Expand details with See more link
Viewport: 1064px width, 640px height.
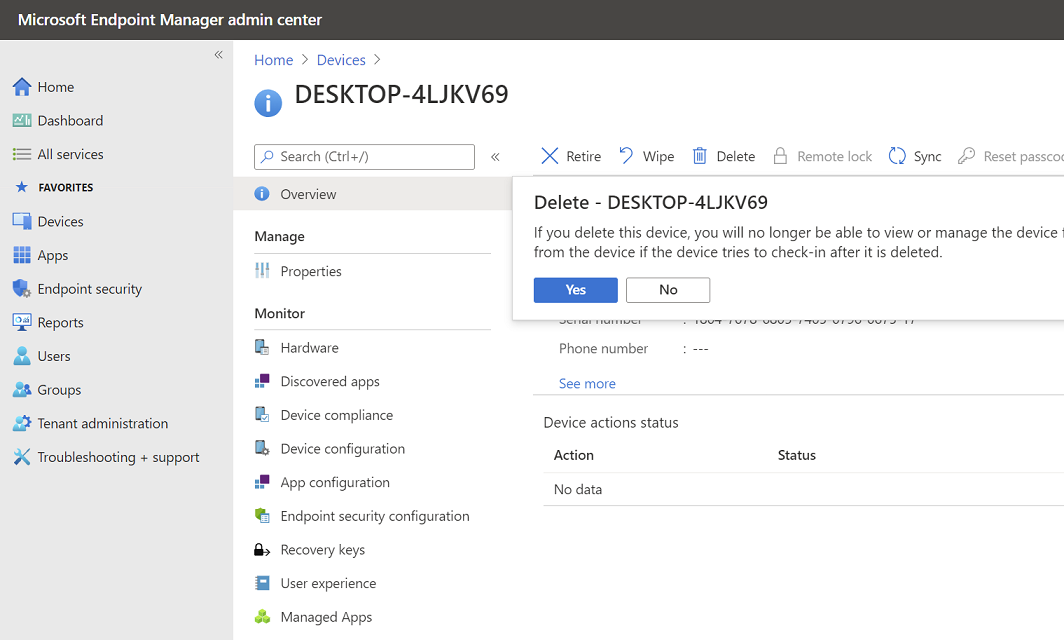coord(587,384)
